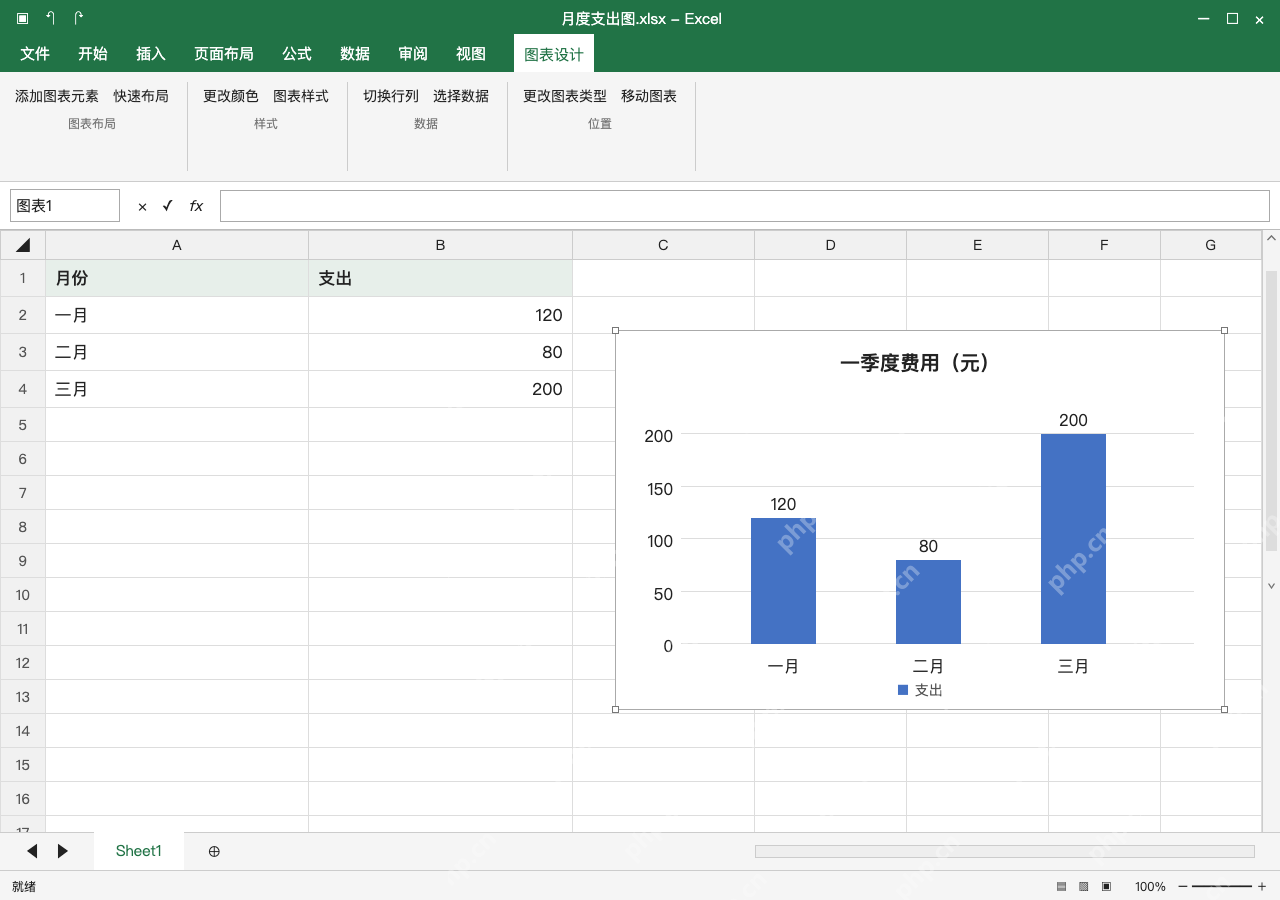Go to the previous sheet arrow
Image resolution: width=1280 pixels, height=900 pixels.
(x=32, y=851)
